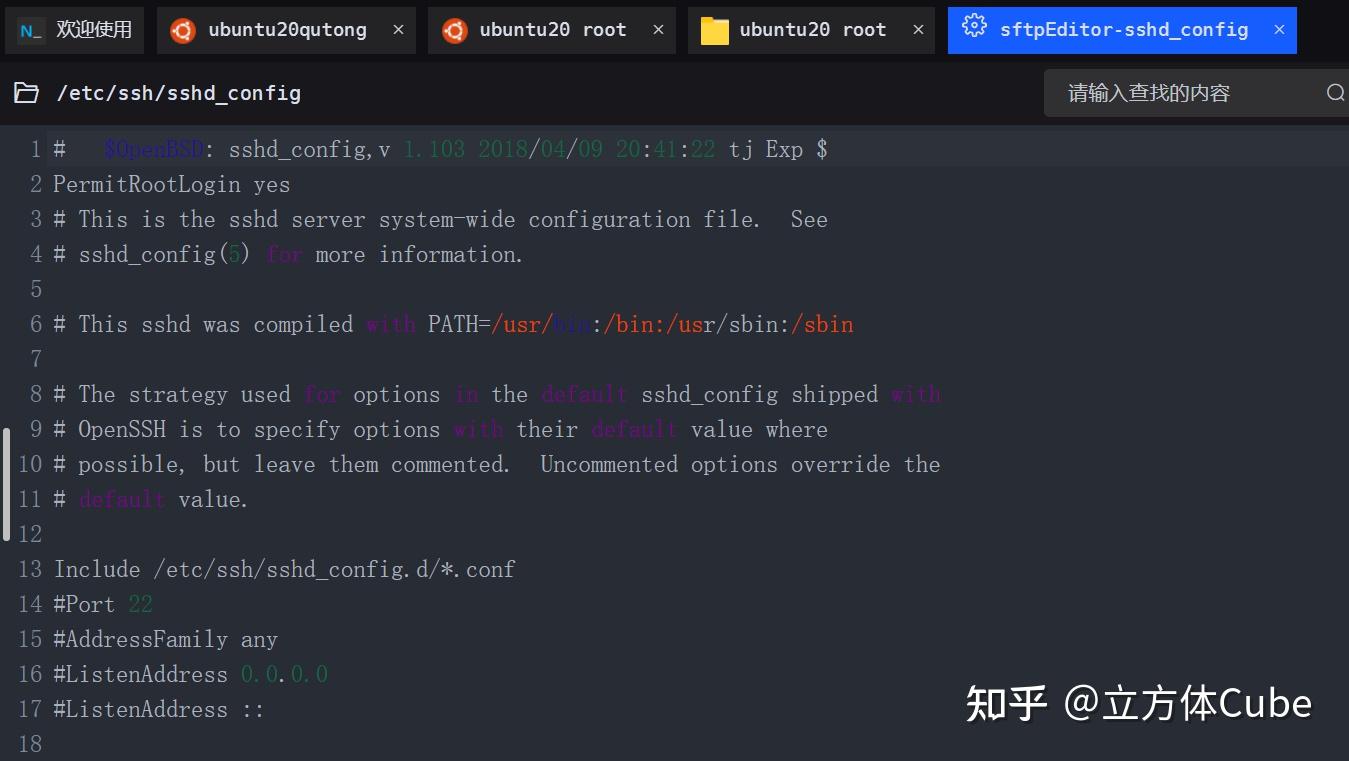Click the gear icon on the sftpEditor-sshd_config tab
This screenshot has height=761, width=1349.
click(x=974, y=27)
